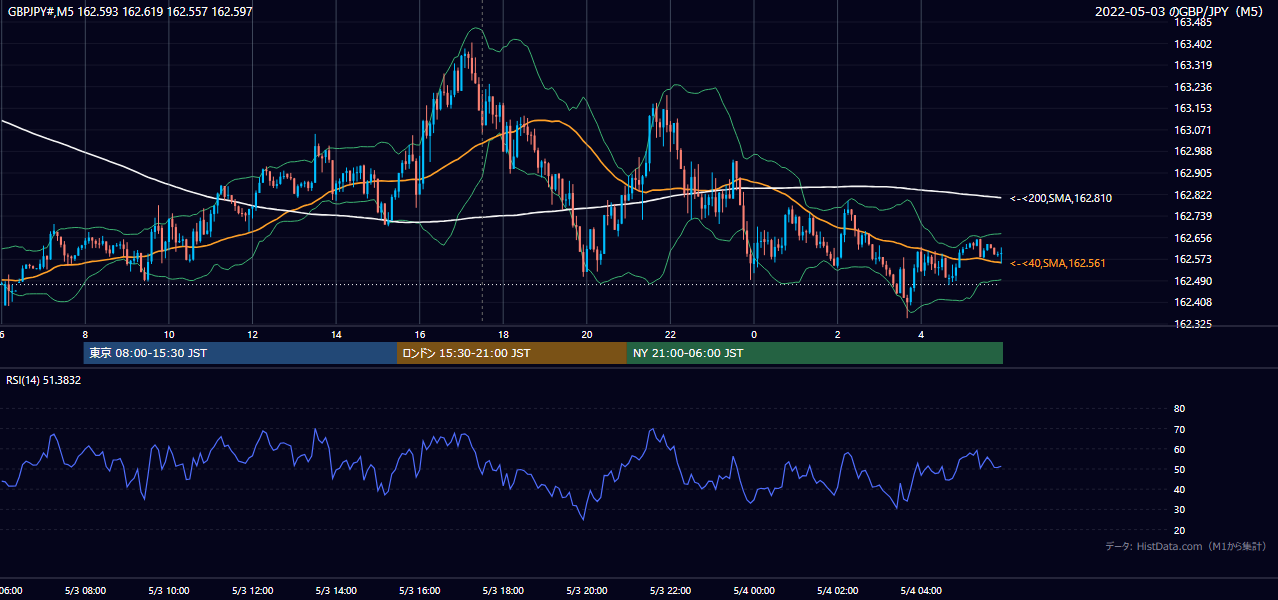The height and width of the screenshot is (600, 1278).
Task: Click the 200 SMA 162.810 label
Action: pos(1061,198)
